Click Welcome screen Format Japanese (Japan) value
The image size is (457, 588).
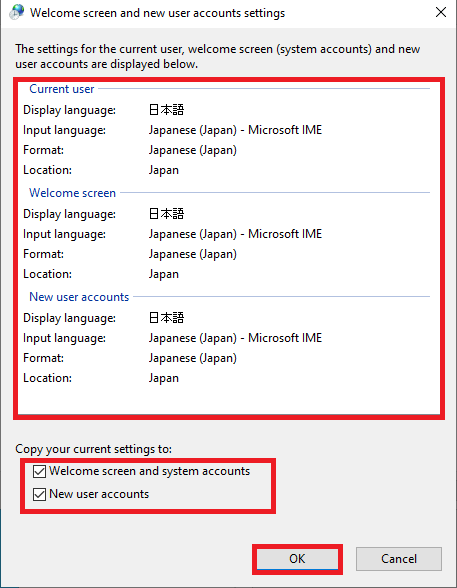point(193,254)
